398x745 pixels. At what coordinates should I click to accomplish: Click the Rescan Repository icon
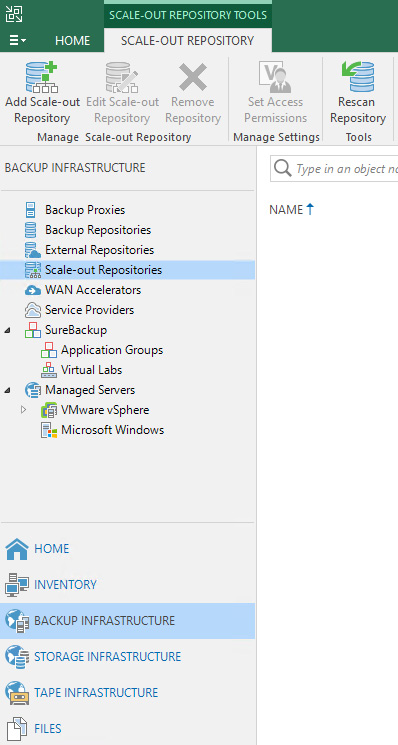358,76
